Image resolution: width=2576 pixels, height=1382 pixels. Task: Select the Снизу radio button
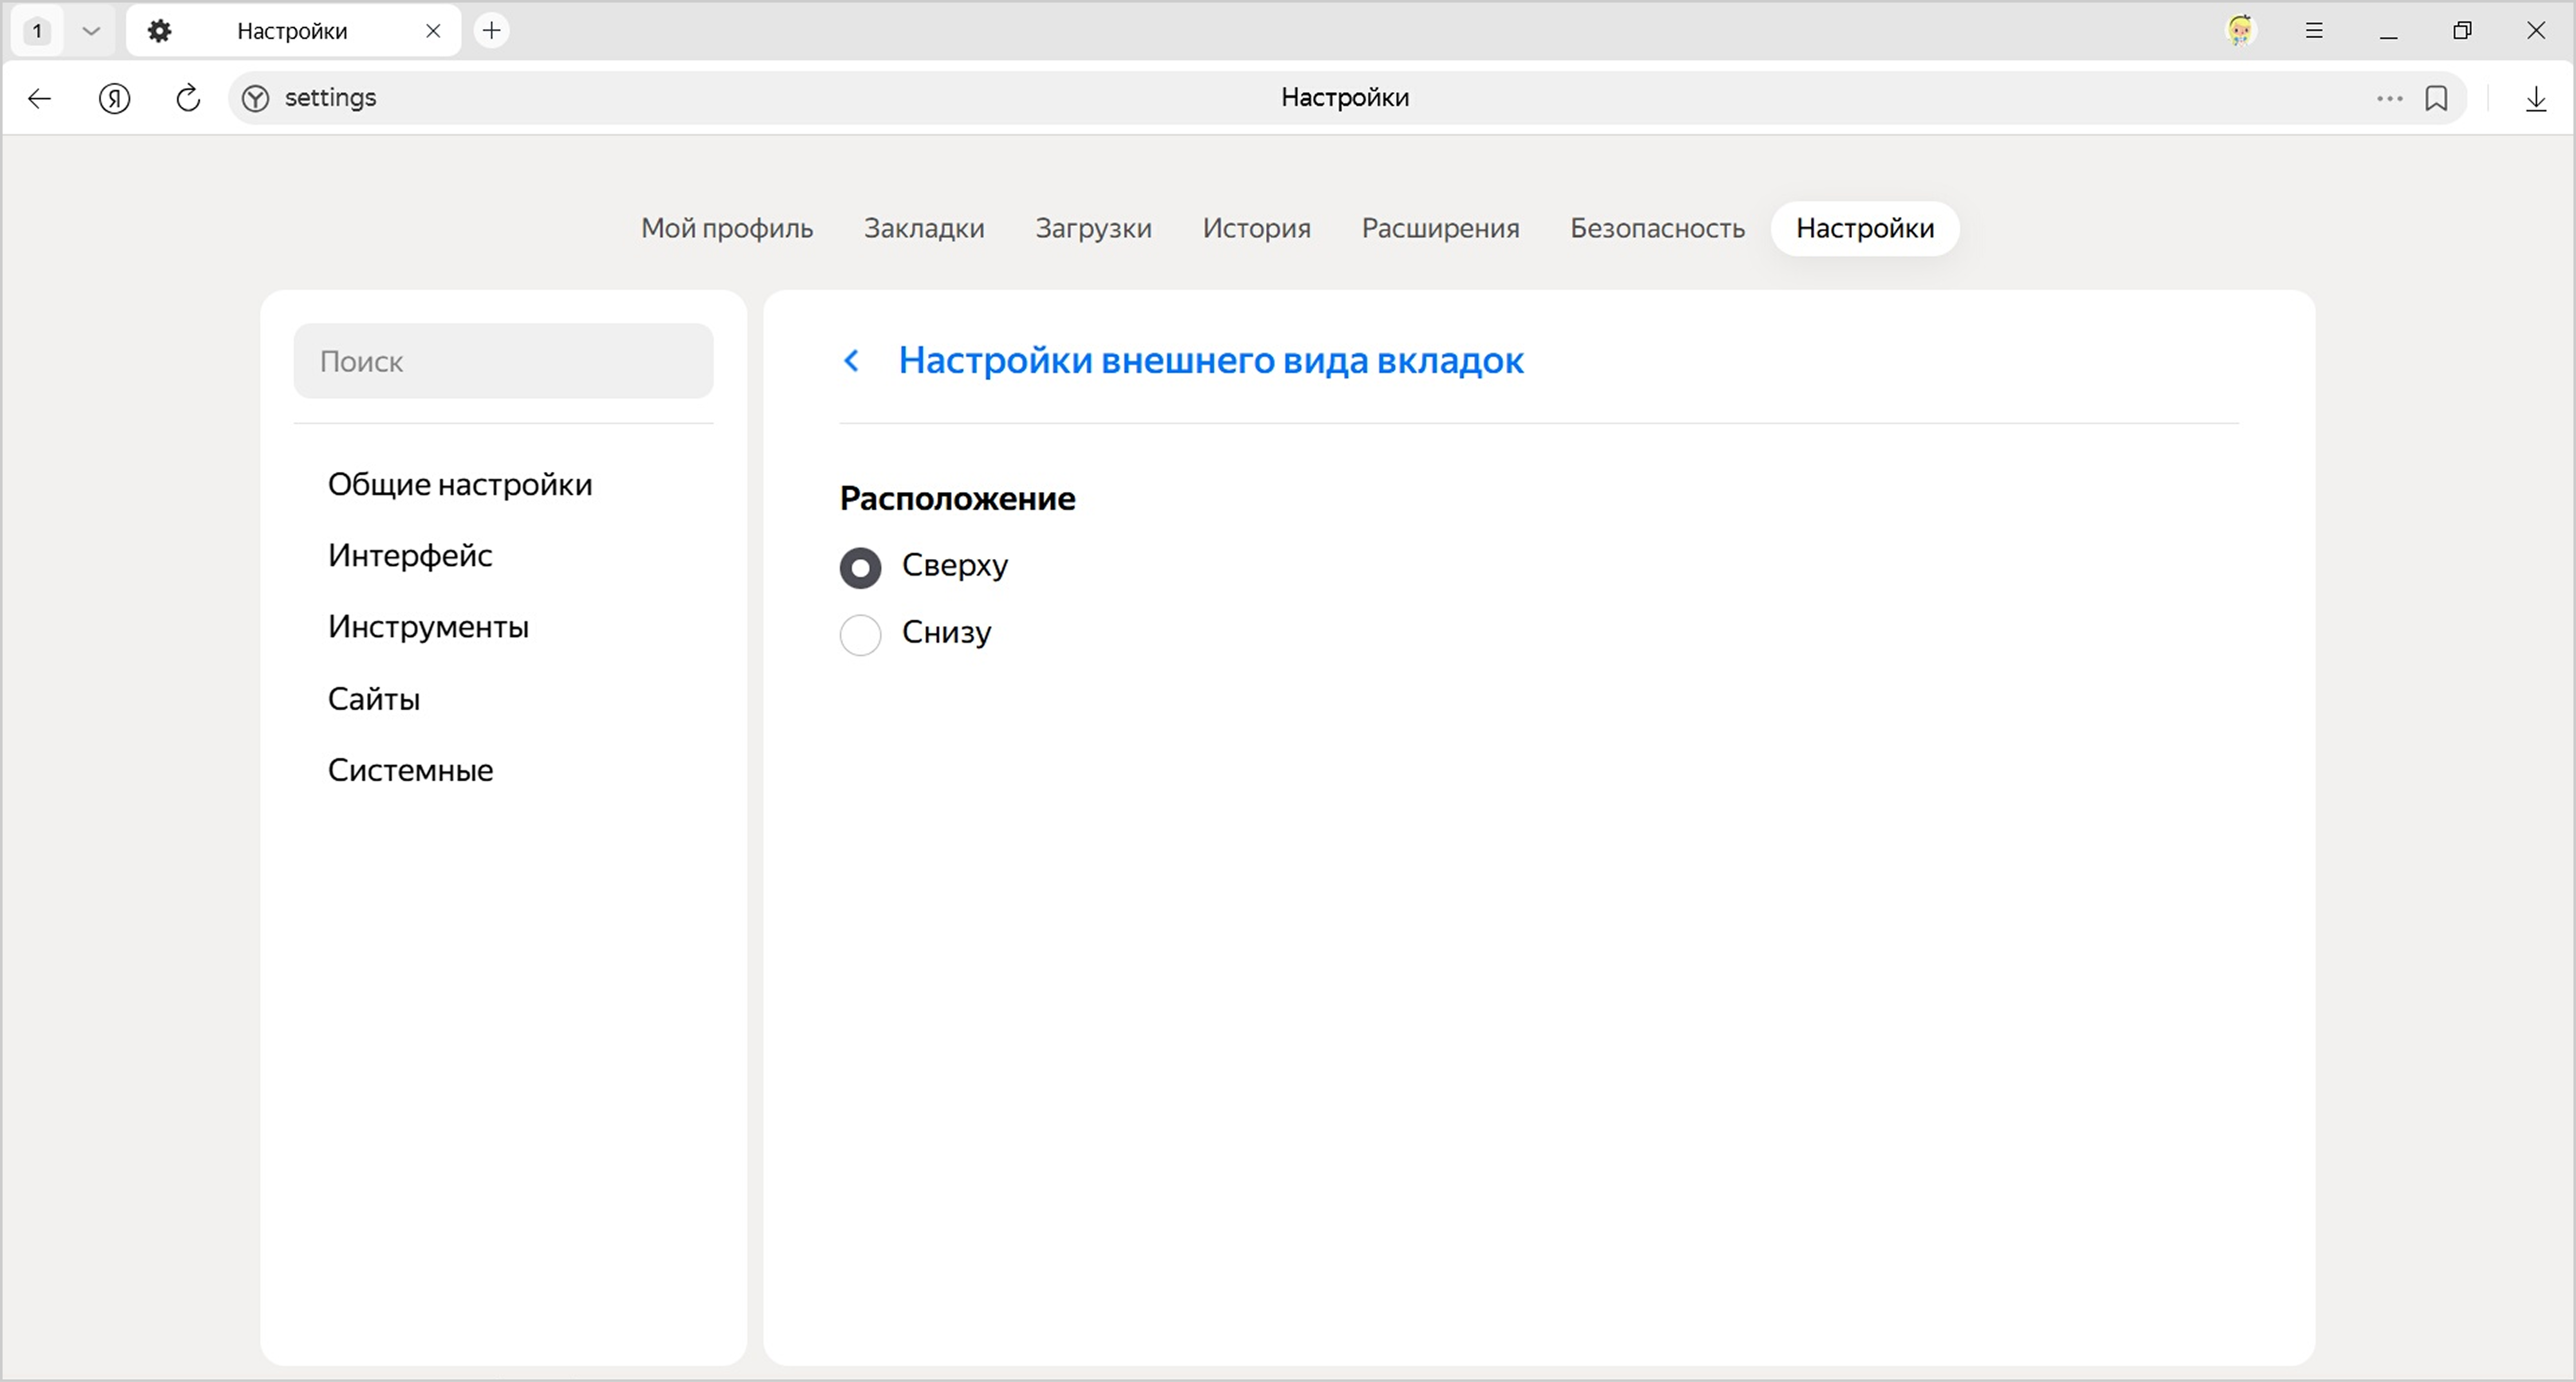tap(860, 634)
